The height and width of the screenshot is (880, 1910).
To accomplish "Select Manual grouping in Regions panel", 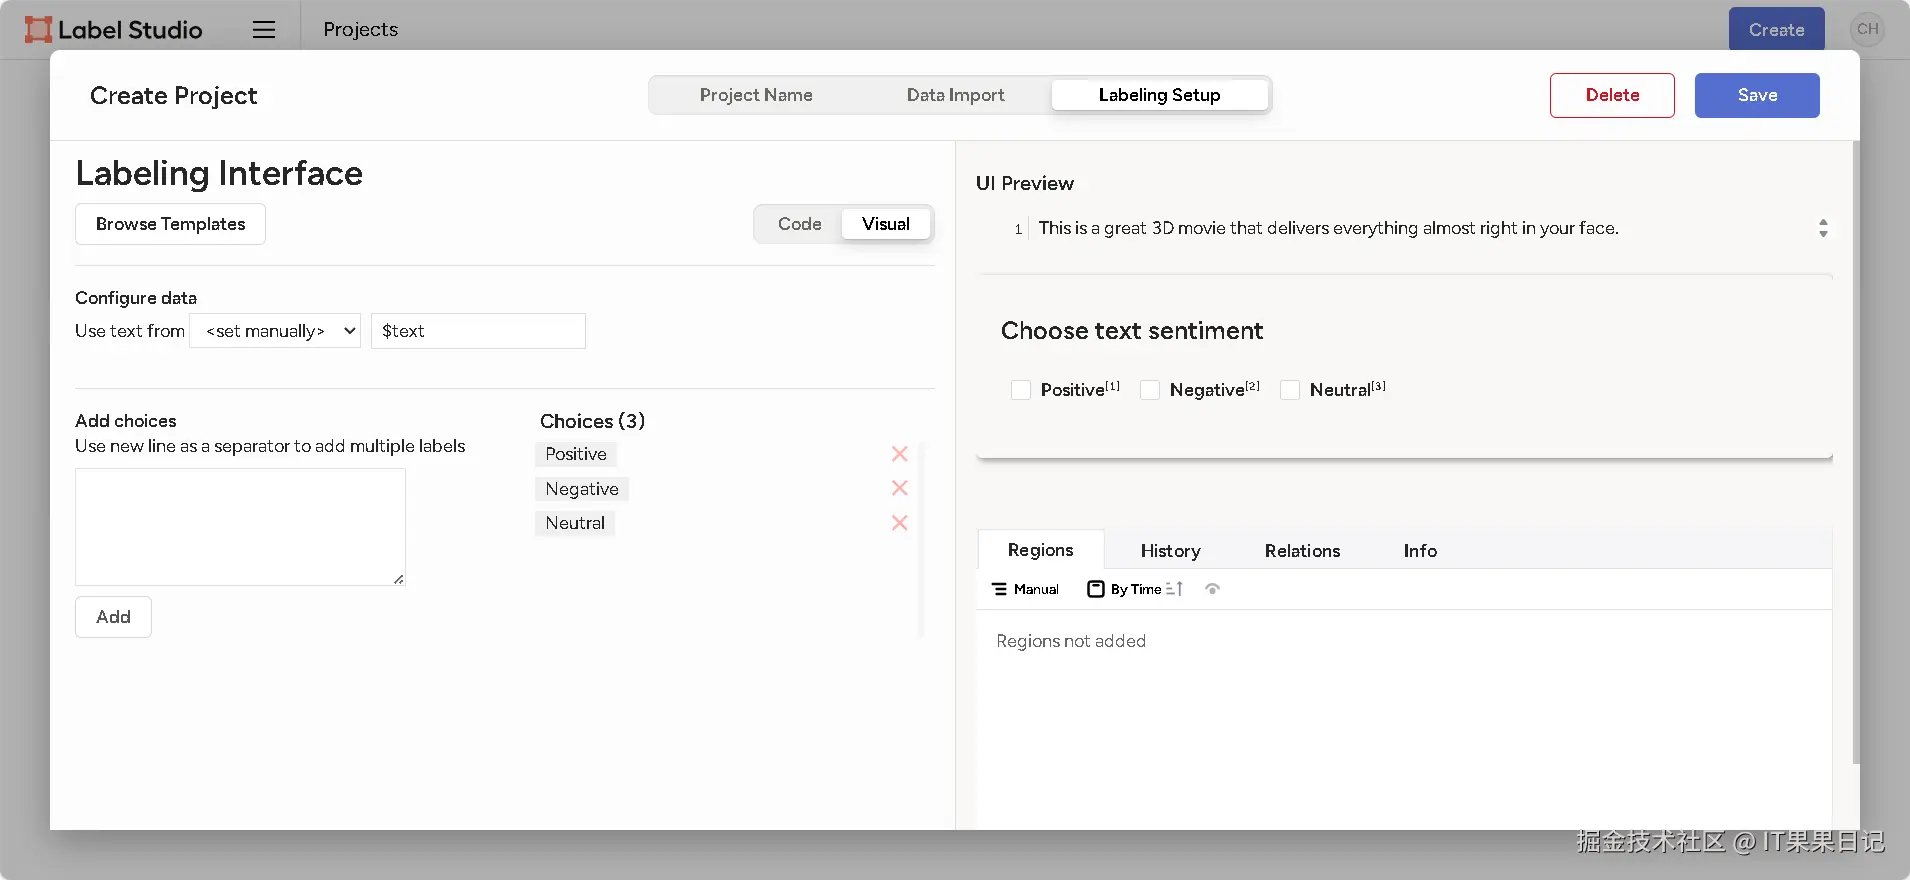I will tap(1025, 589).
